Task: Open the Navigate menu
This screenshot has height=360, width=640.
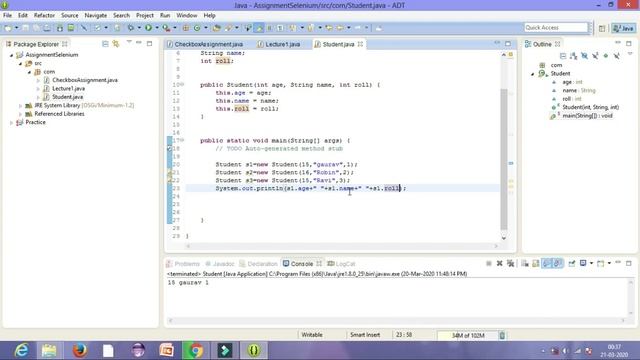Action: [96, 15]
